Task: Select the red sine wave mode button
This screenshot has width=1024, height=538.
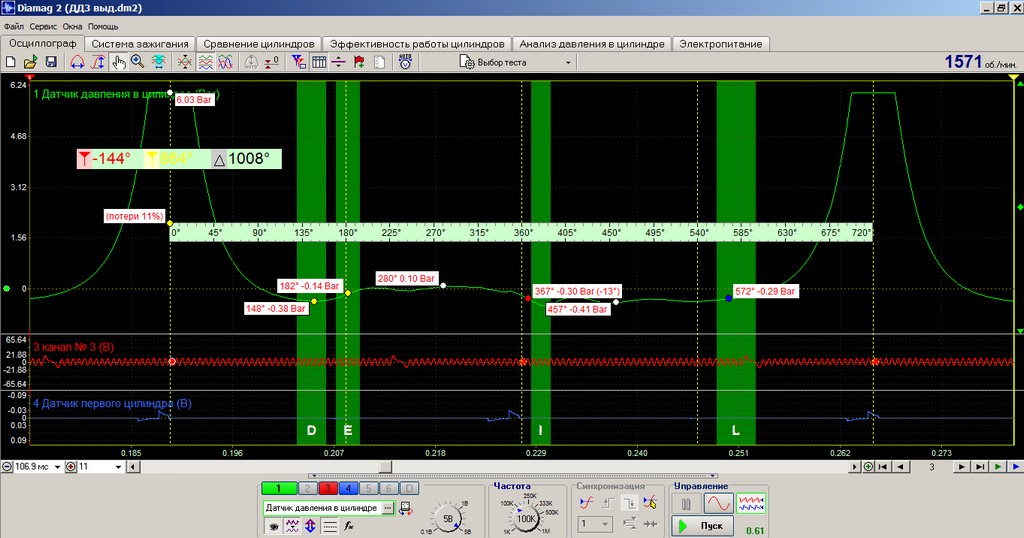Action: pos(717,504)
